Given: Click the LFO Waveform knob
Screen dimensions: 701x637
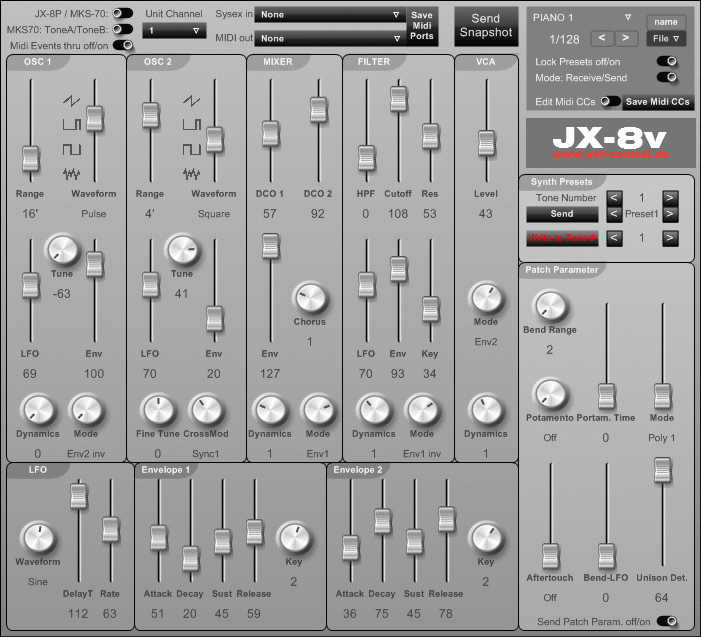Looking at the screenshot, I should tap(38, 538).
